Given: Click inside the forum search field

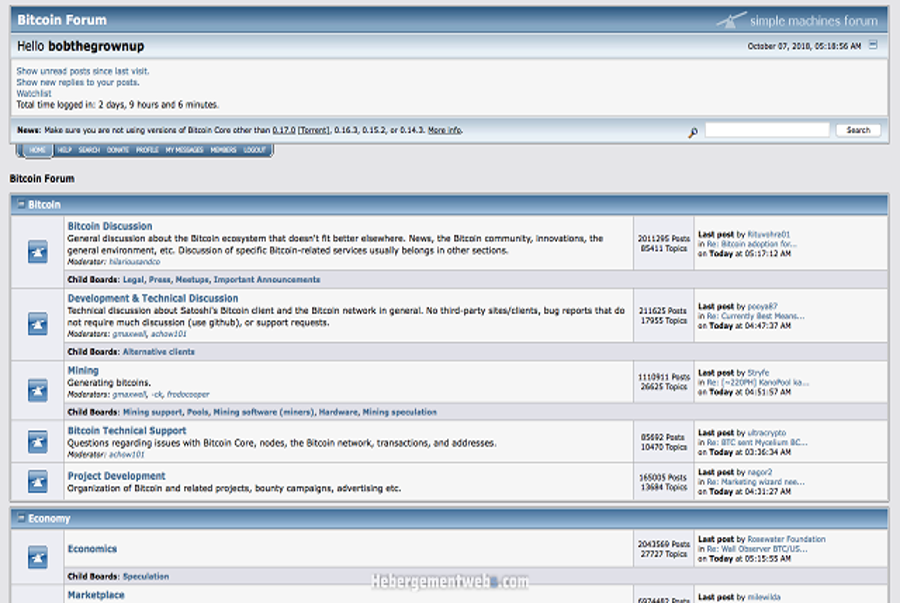Looking at the screenshot, I should [x=767, y=130].
